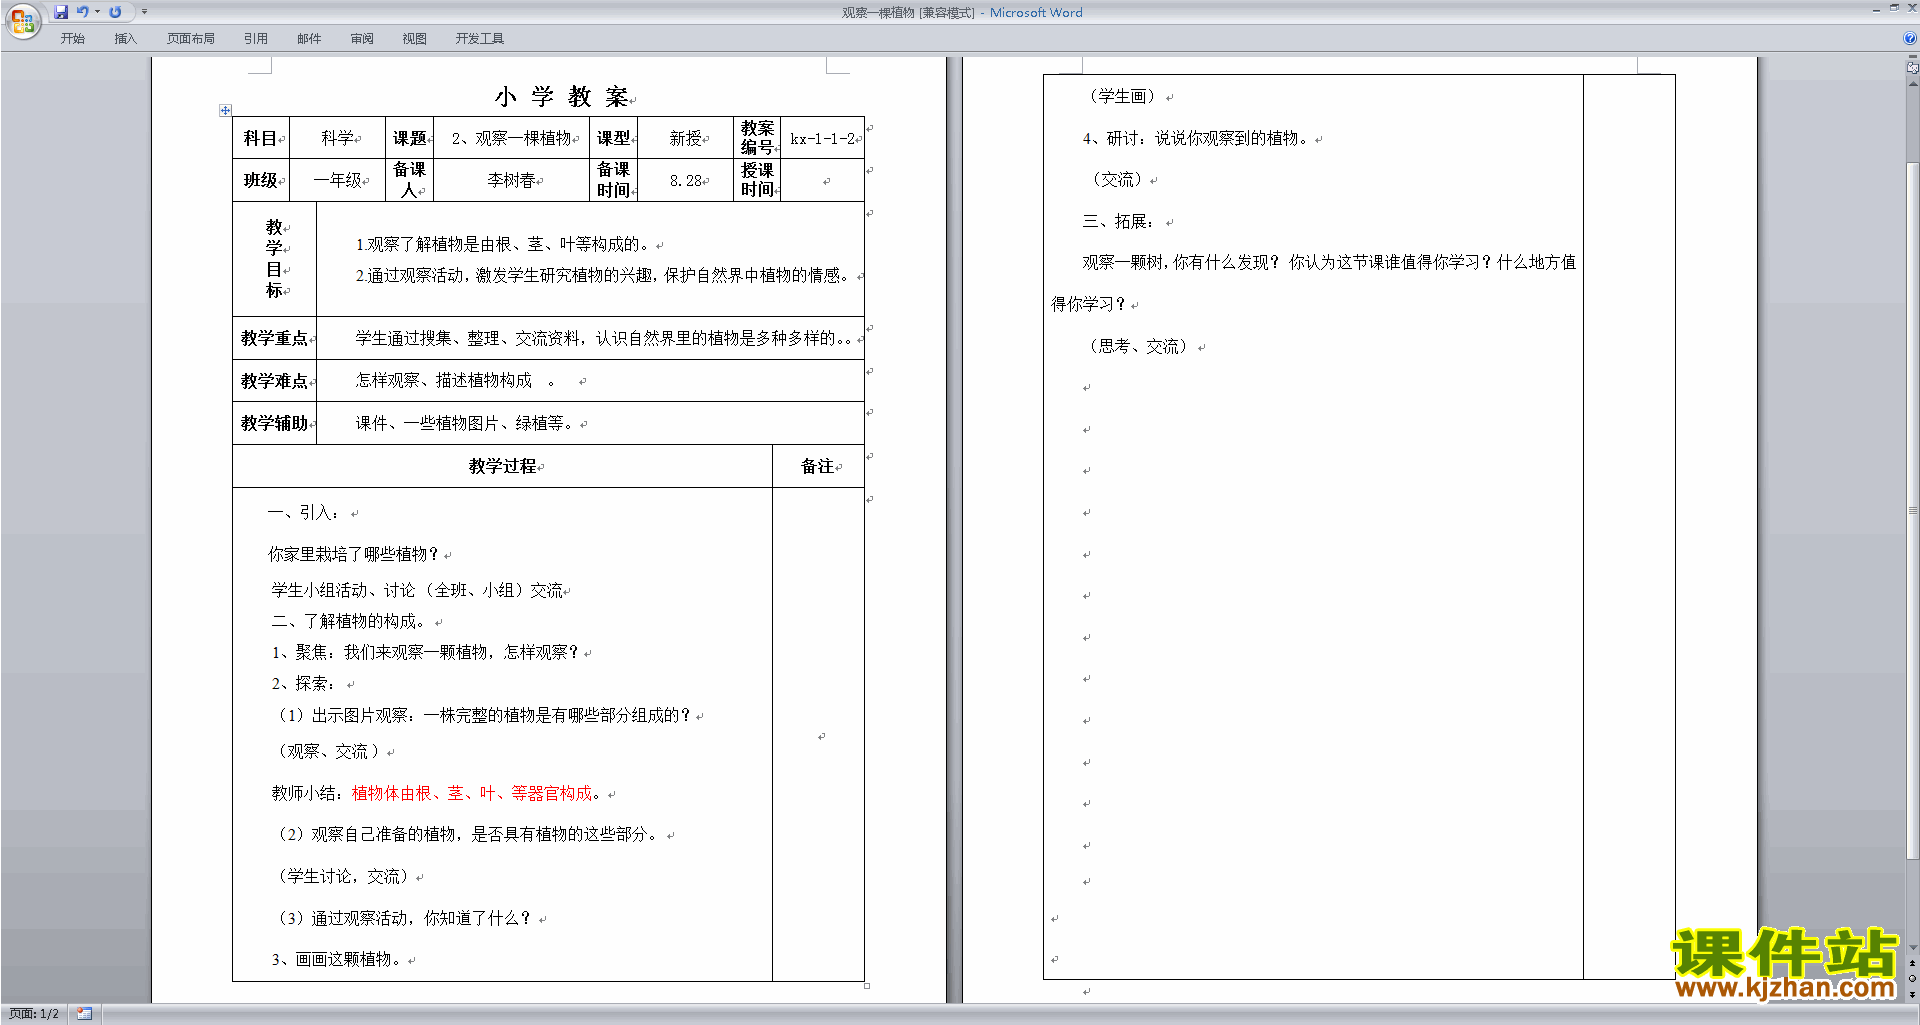This screenshot has width=1920, height=1025.
Task: Click the line '3、画画这颗植物。'
Action: [x=337, y=959]
